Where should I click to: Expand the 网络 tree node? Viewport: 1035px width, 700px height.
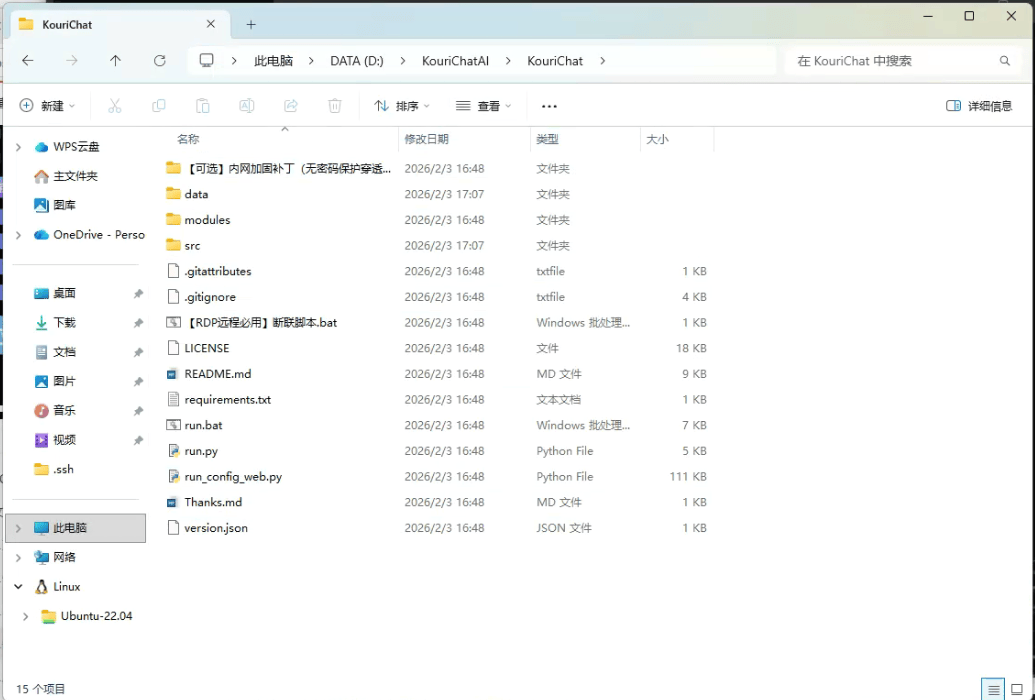(18, 557)
